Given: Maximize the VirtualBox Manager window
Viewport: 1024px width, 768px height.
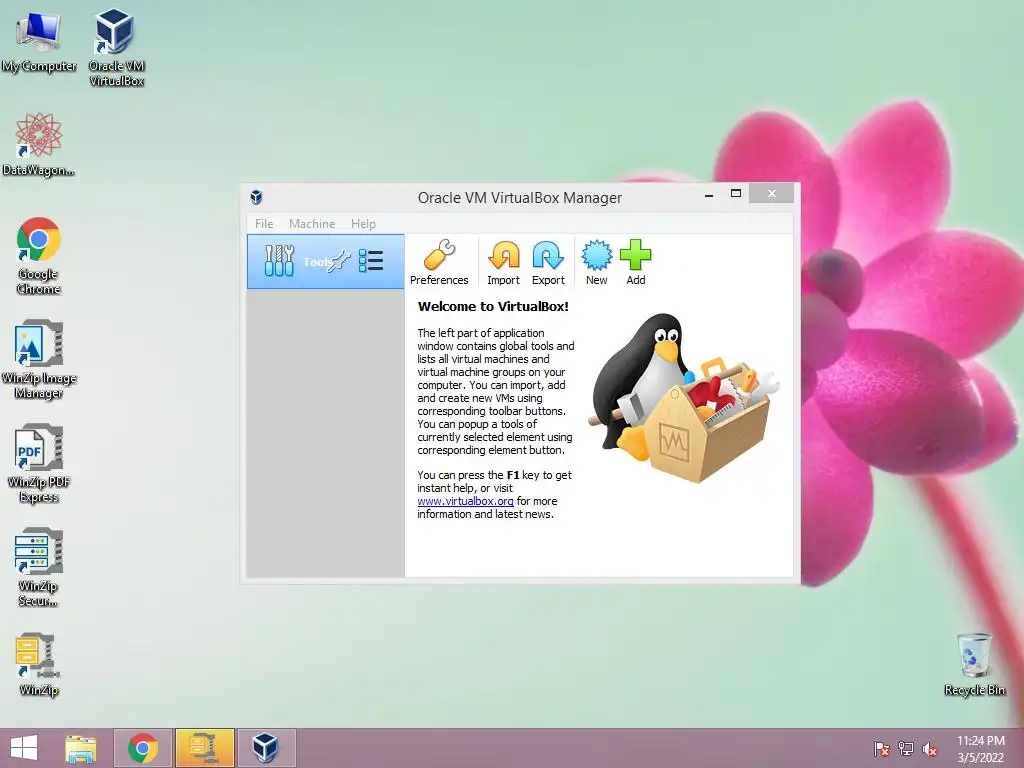Looking at the screenshot, I should click(736, 193).
